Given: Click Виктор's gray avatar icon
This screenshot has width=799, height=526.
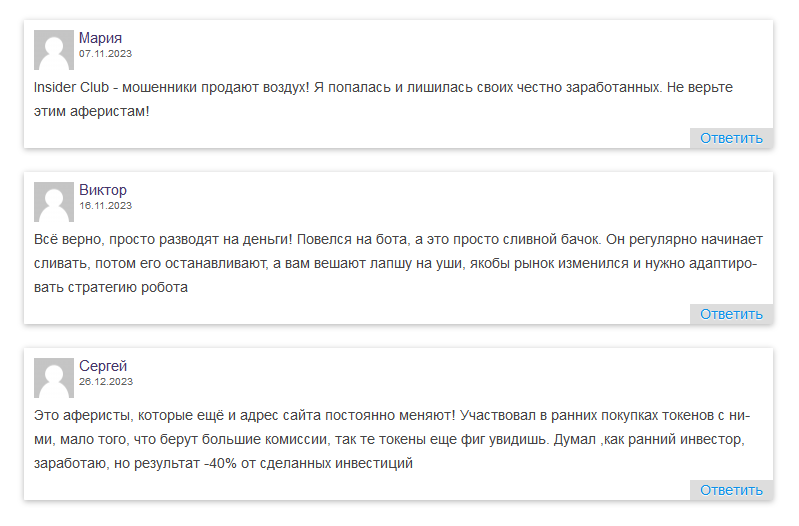Looking at the screenshot, I should point(54,202).
